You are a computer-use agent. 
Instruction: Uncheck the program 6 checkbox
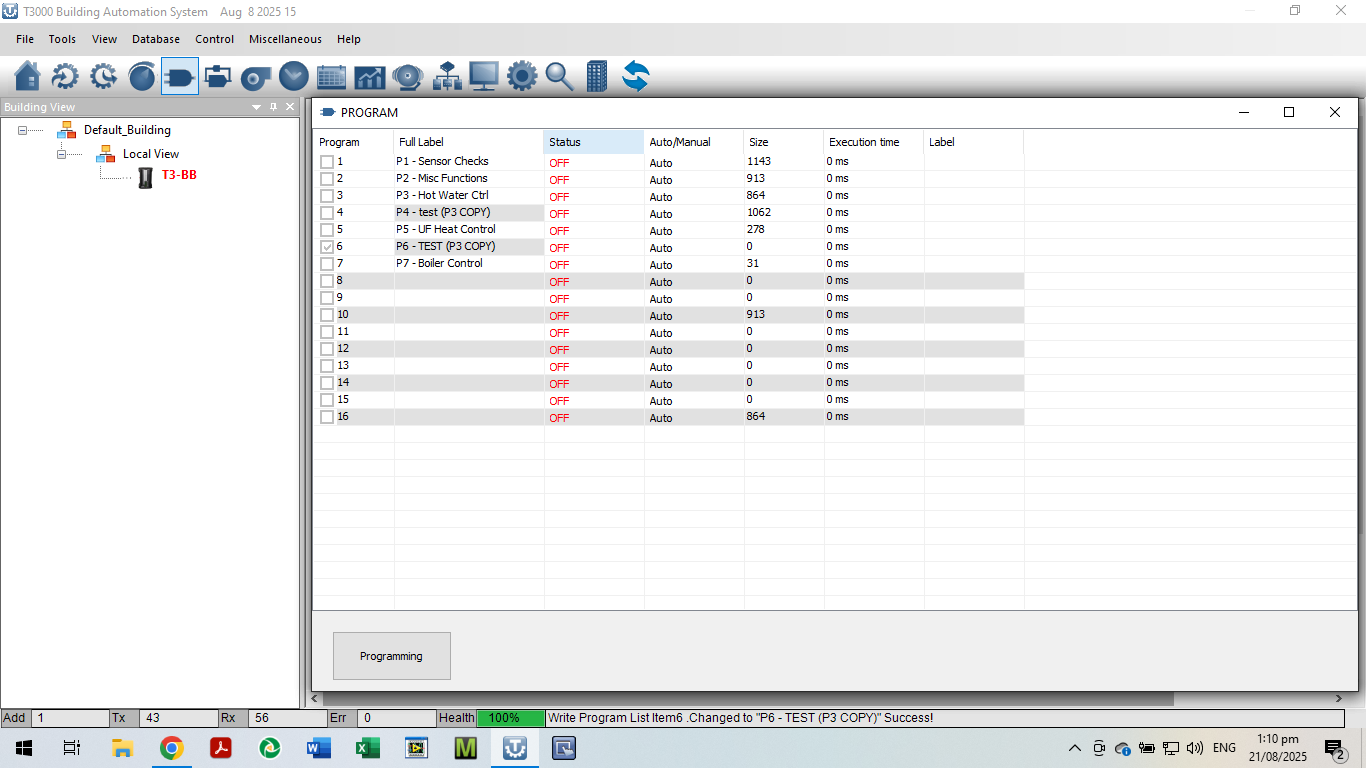coord(327,247)
